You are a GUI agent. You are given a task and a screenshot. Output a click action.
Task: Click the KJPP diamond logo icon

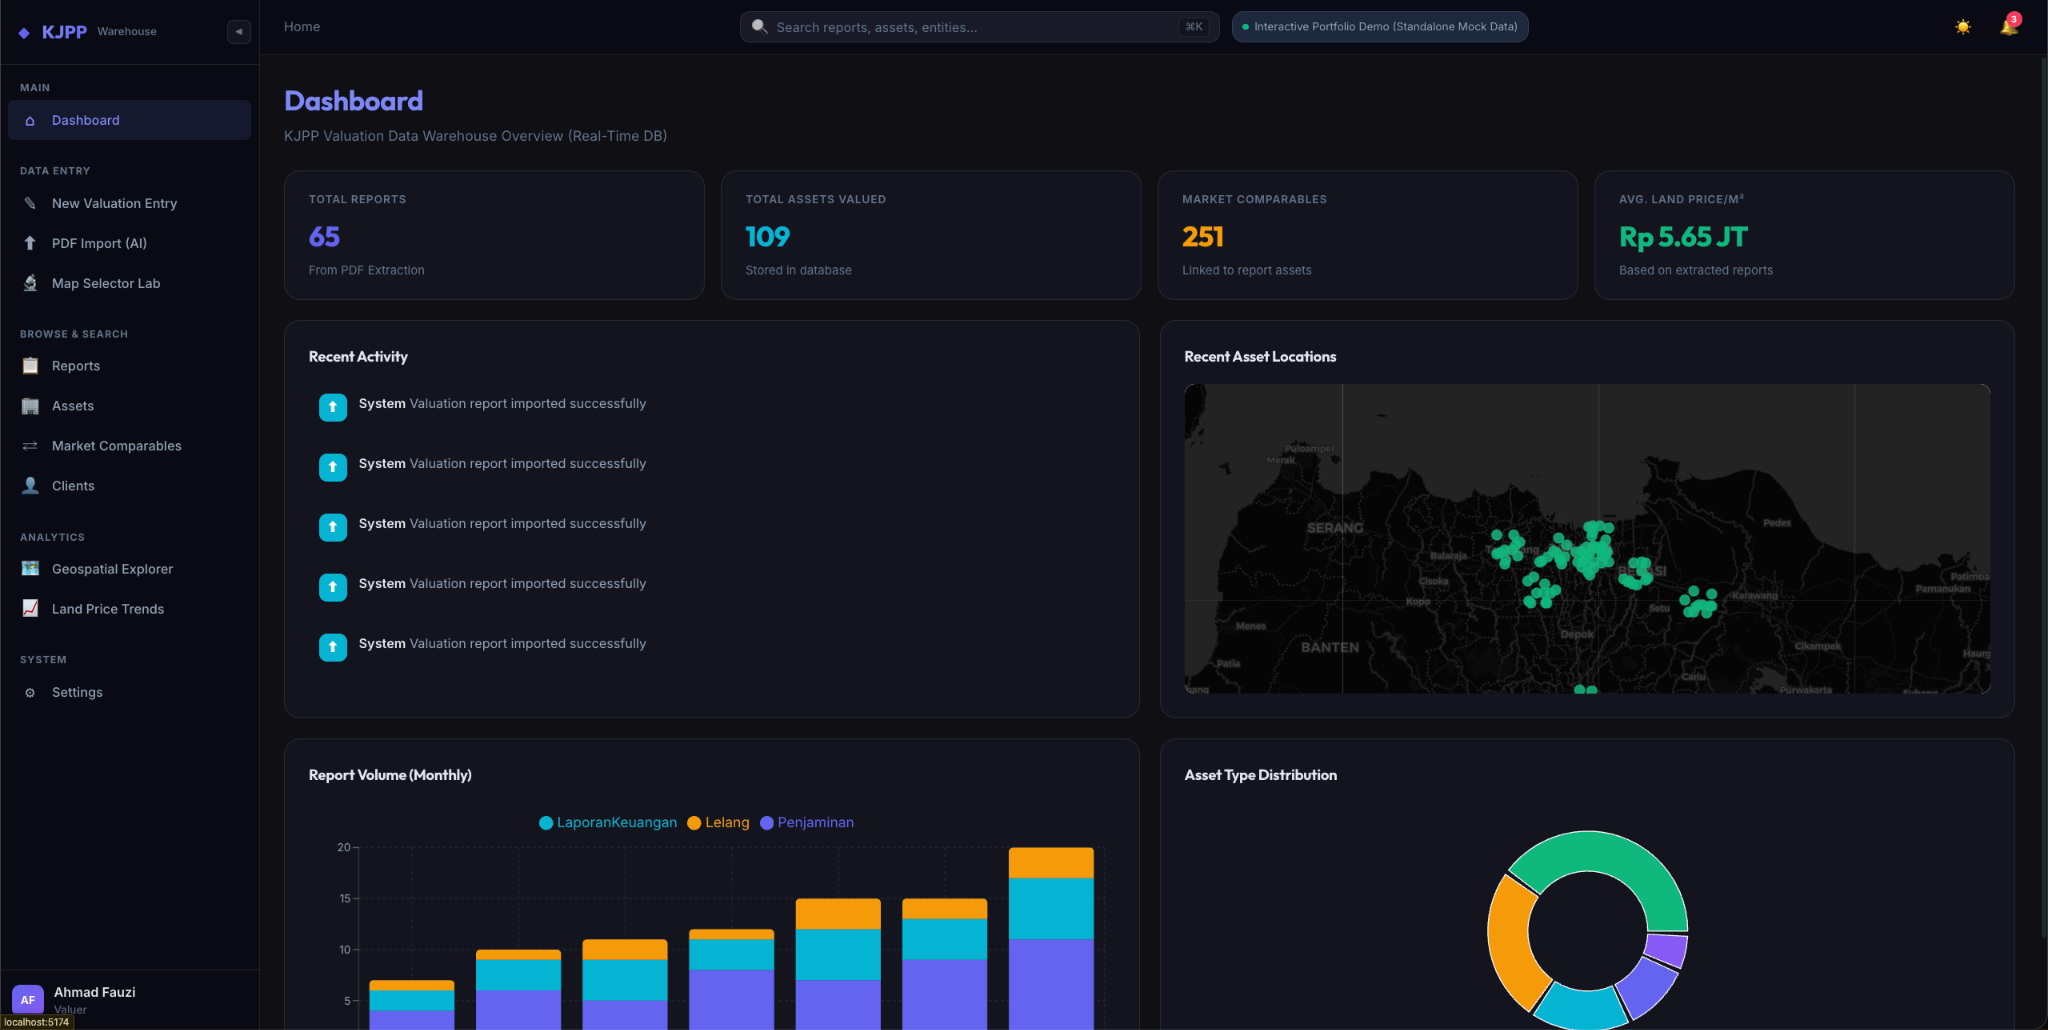(24, 33)
